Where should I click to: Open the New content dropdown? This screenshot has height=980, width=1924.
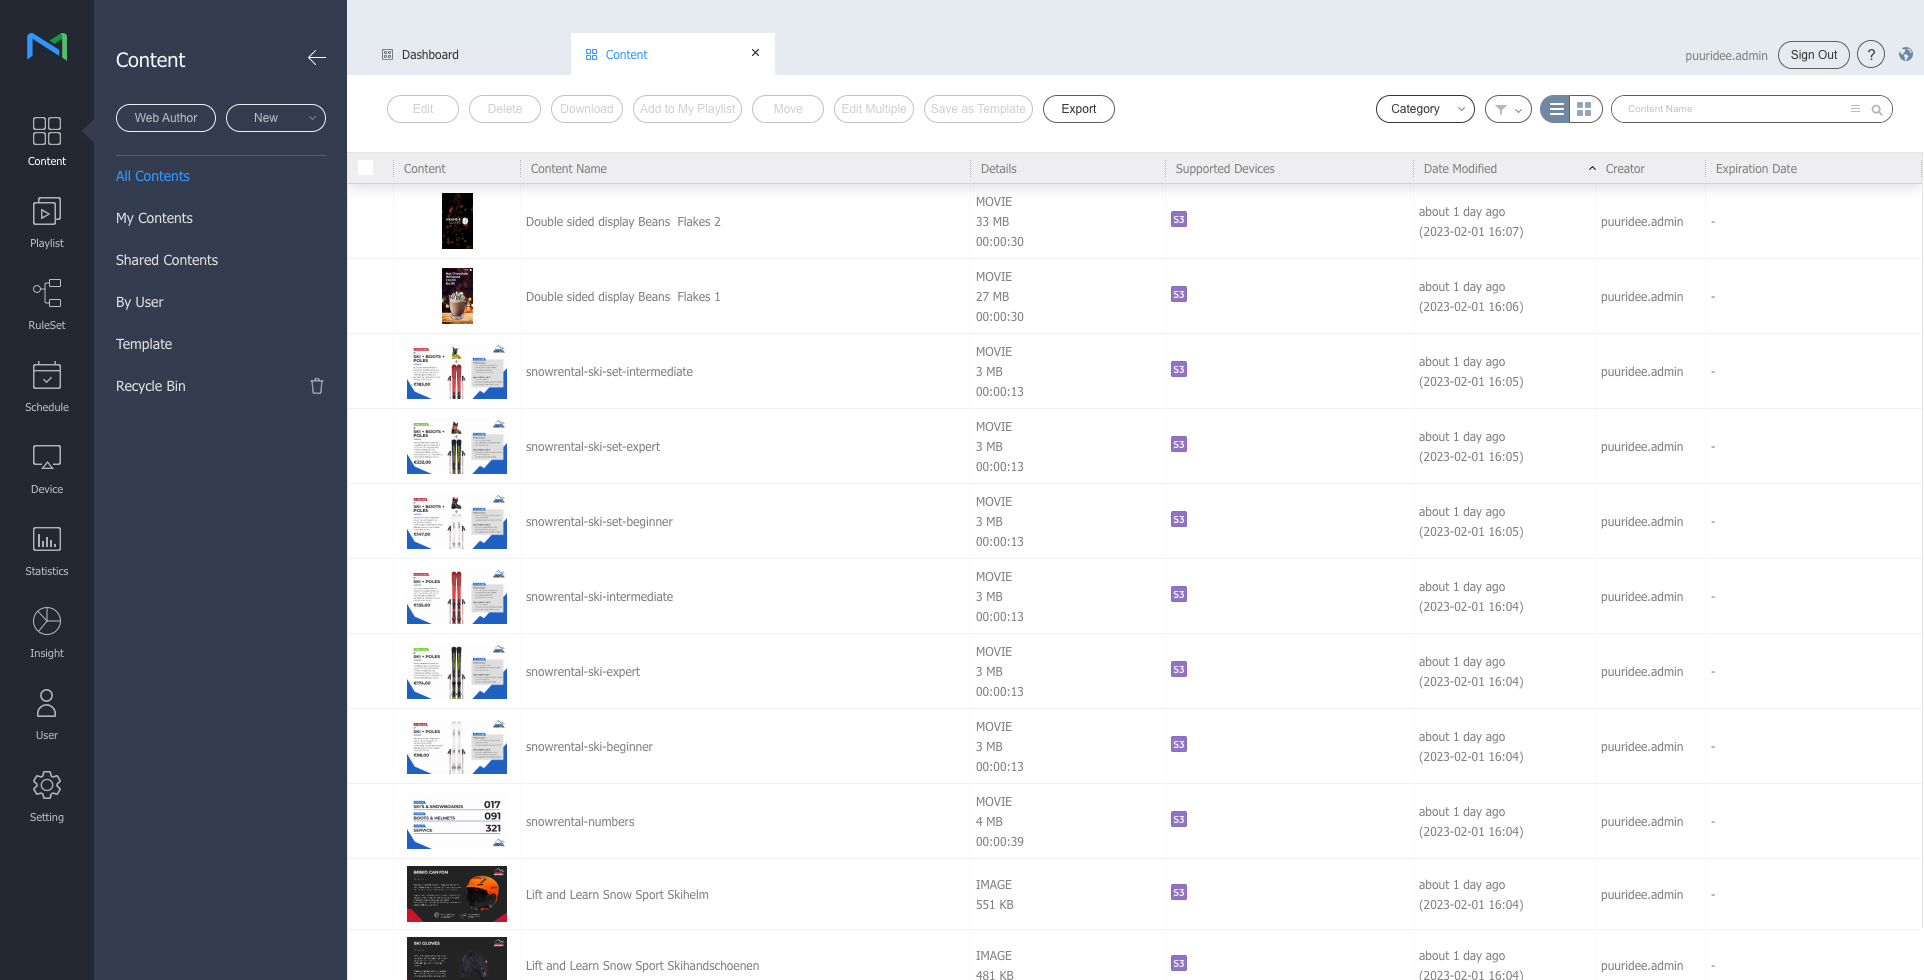click(276, 118)
